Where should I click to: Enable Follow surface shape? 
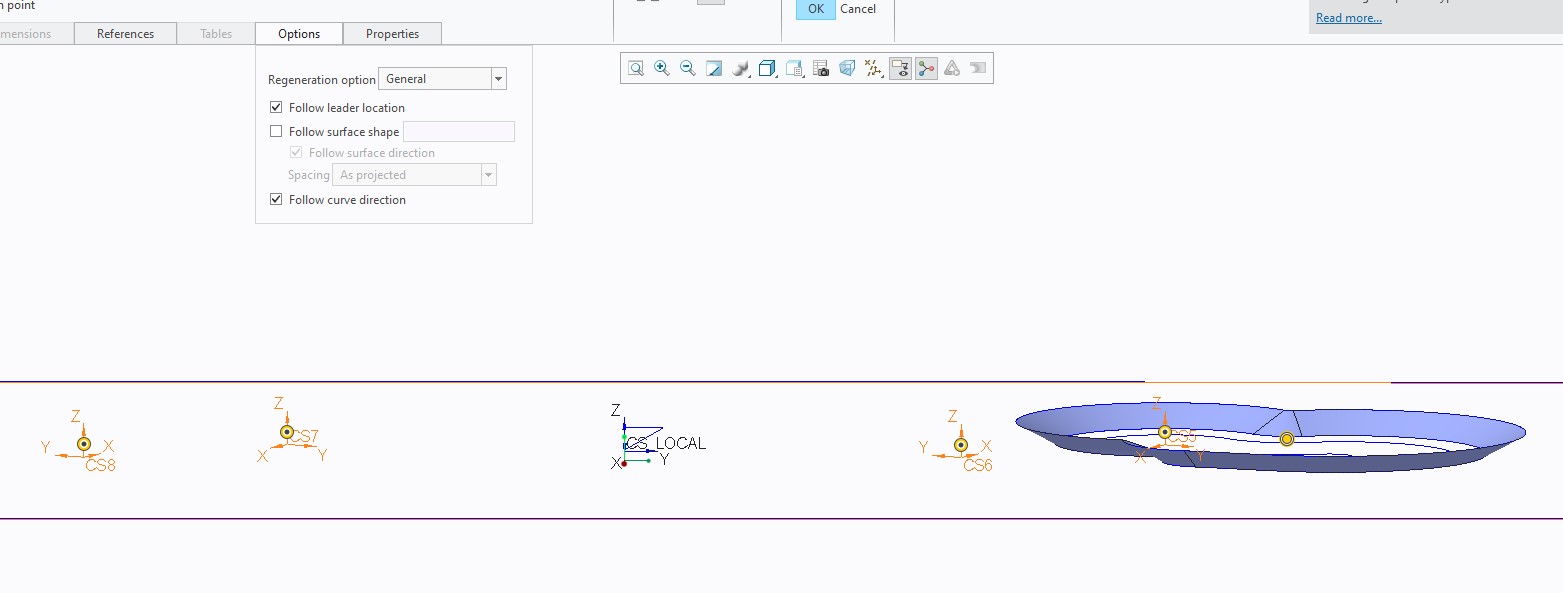(276, 131)
